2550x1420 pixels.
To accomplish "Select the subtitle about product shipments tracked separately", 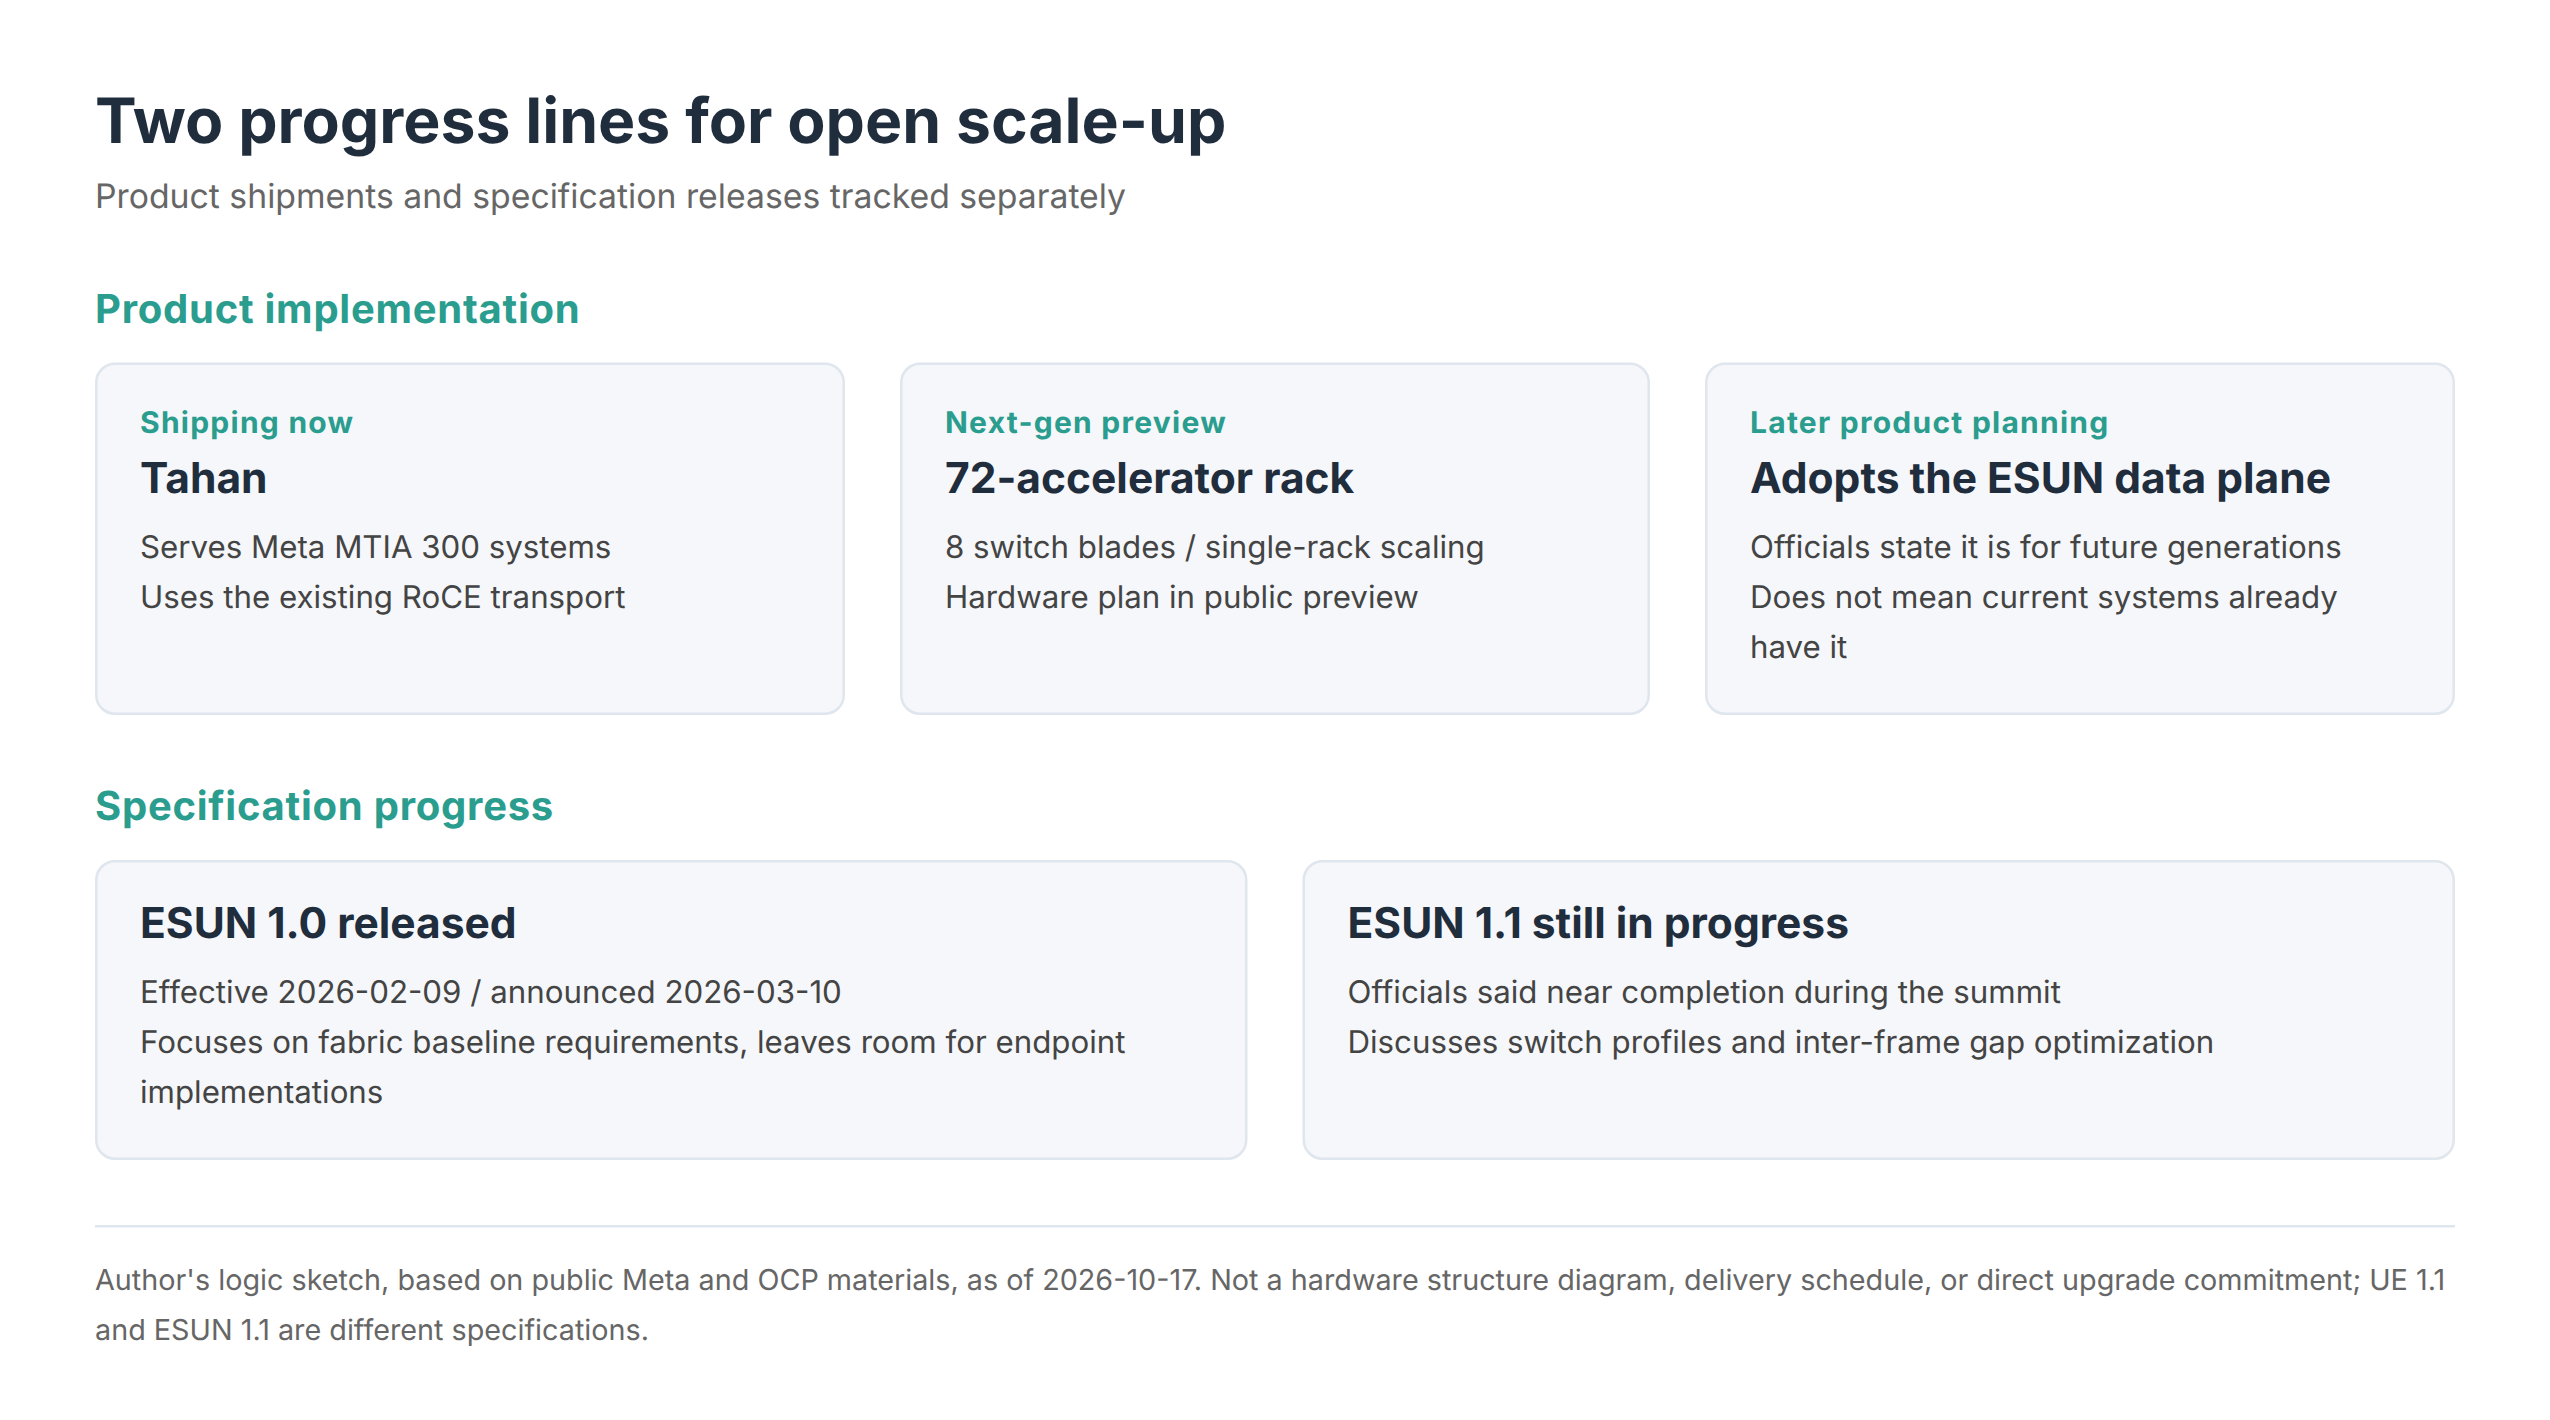I will (x=610, y=197).
